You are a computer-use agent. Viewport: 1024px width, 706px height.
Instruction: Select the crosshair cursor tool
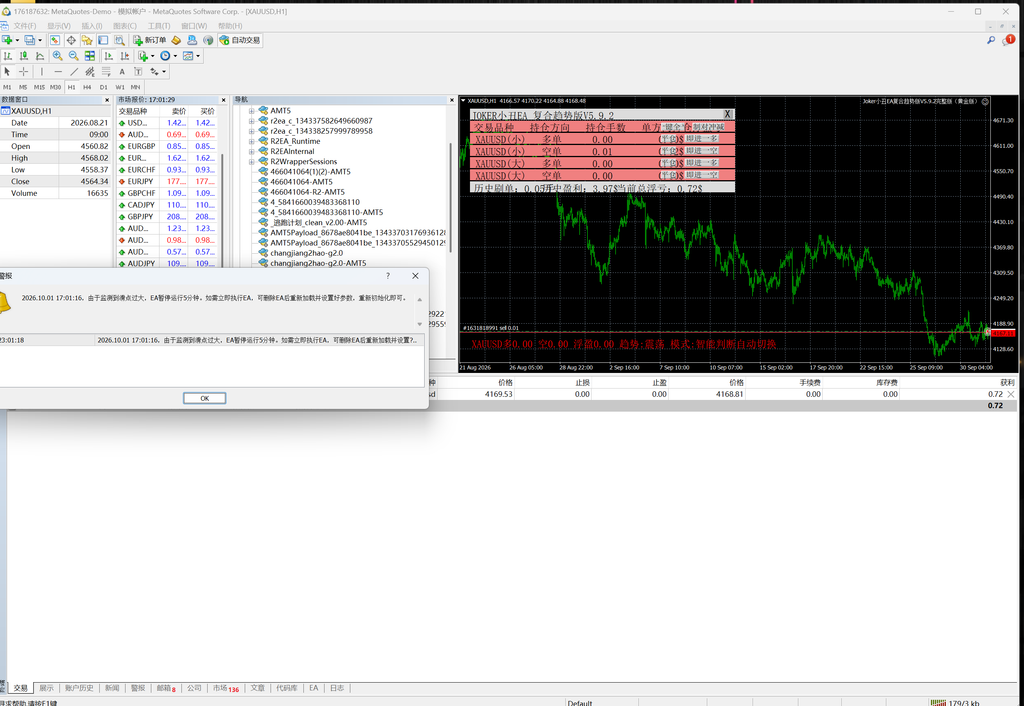[x=24, y=72]
